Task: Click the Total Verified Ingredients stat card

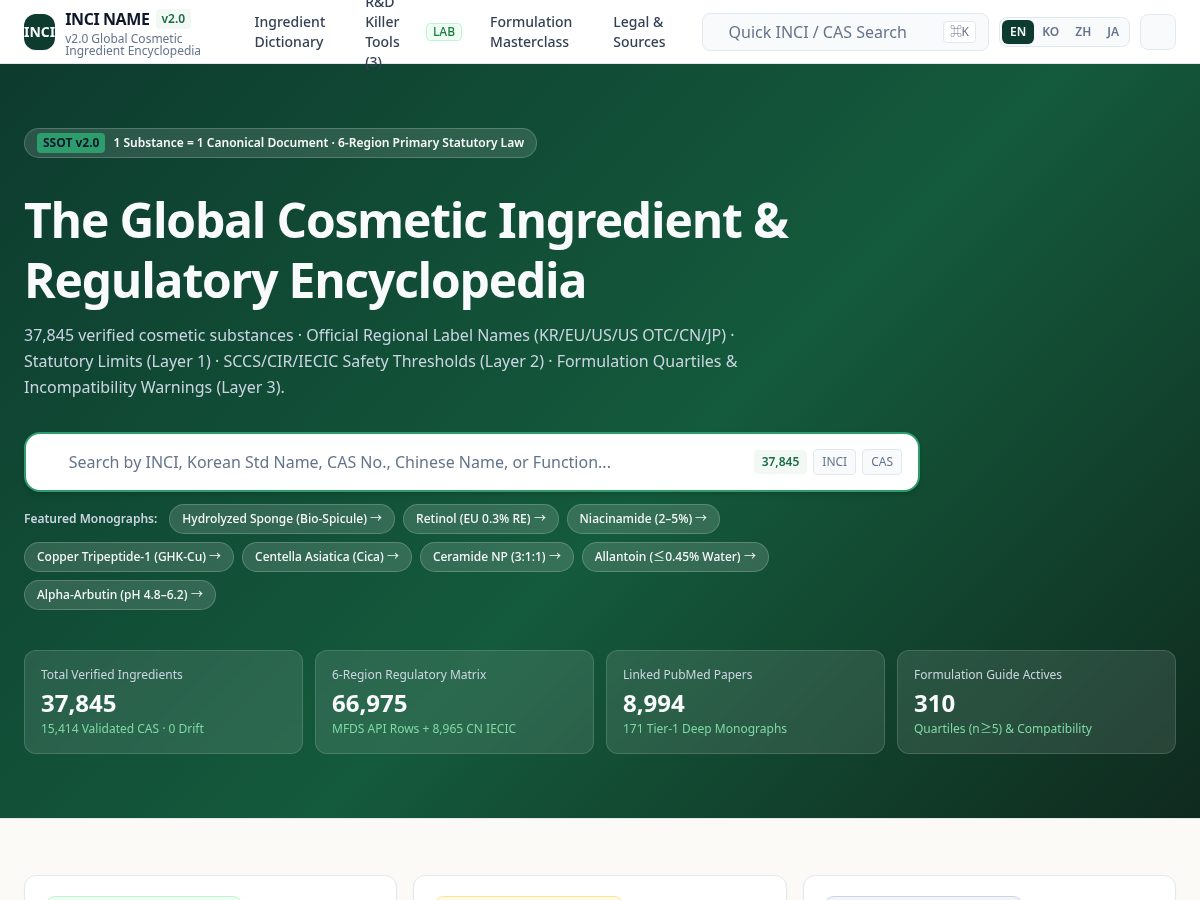Action: tap(163, 702)
